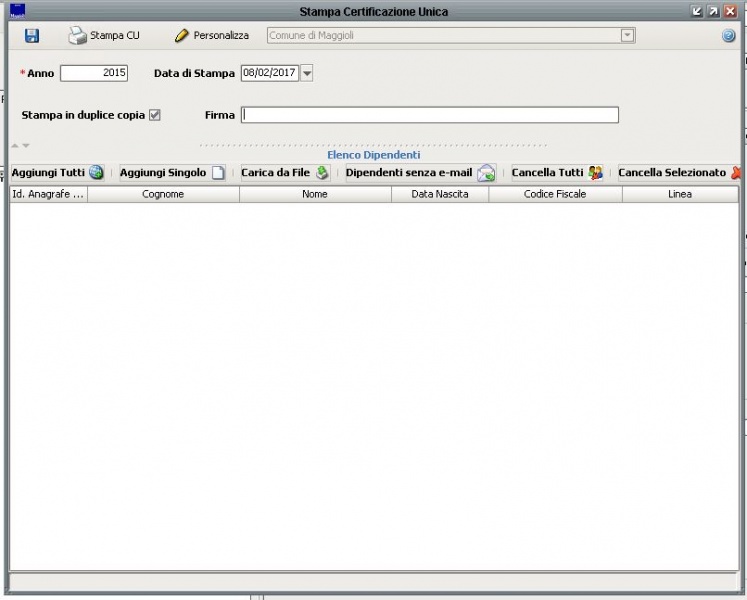
Task: Sort by Codice Fiscale column header
Action: coord(555,194)
